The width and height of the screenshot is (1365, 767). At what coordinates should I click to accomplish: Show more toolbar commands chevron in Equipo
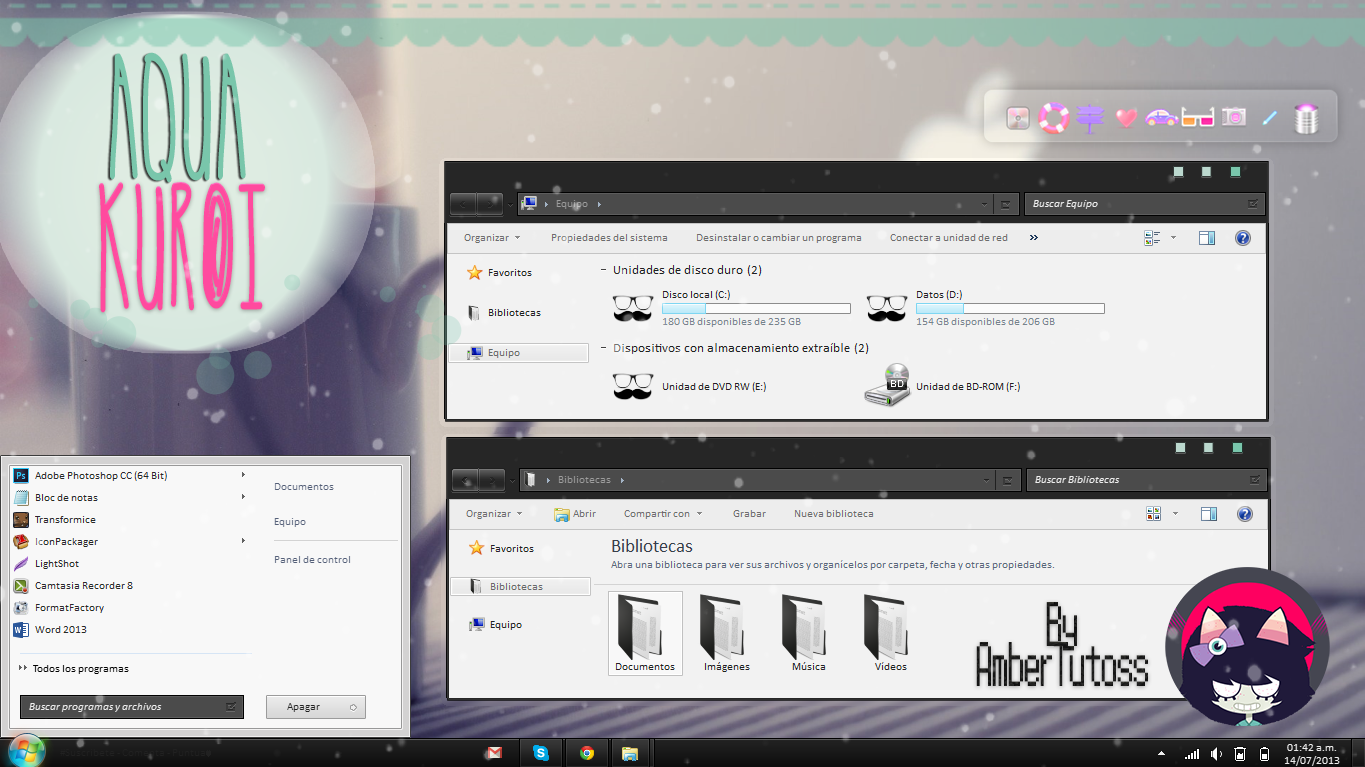(x=1034, y=238)
